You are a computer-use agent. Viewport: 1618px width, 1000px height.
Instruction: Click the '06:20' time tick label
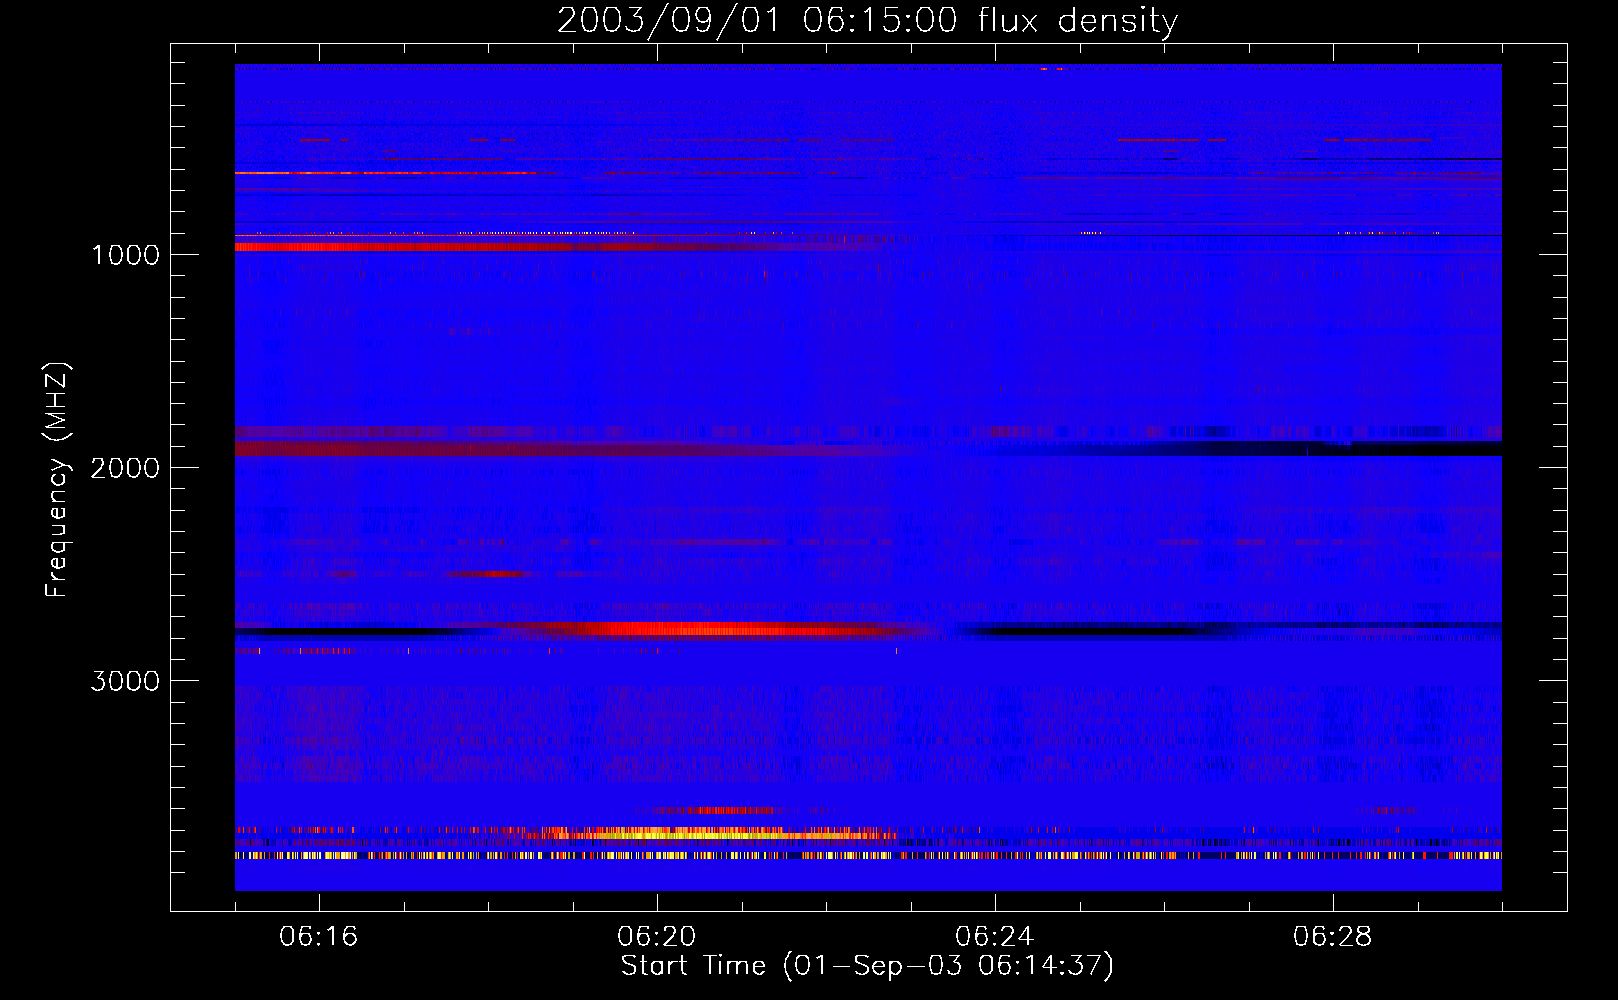pyautogui.click(x=656, y=937)
